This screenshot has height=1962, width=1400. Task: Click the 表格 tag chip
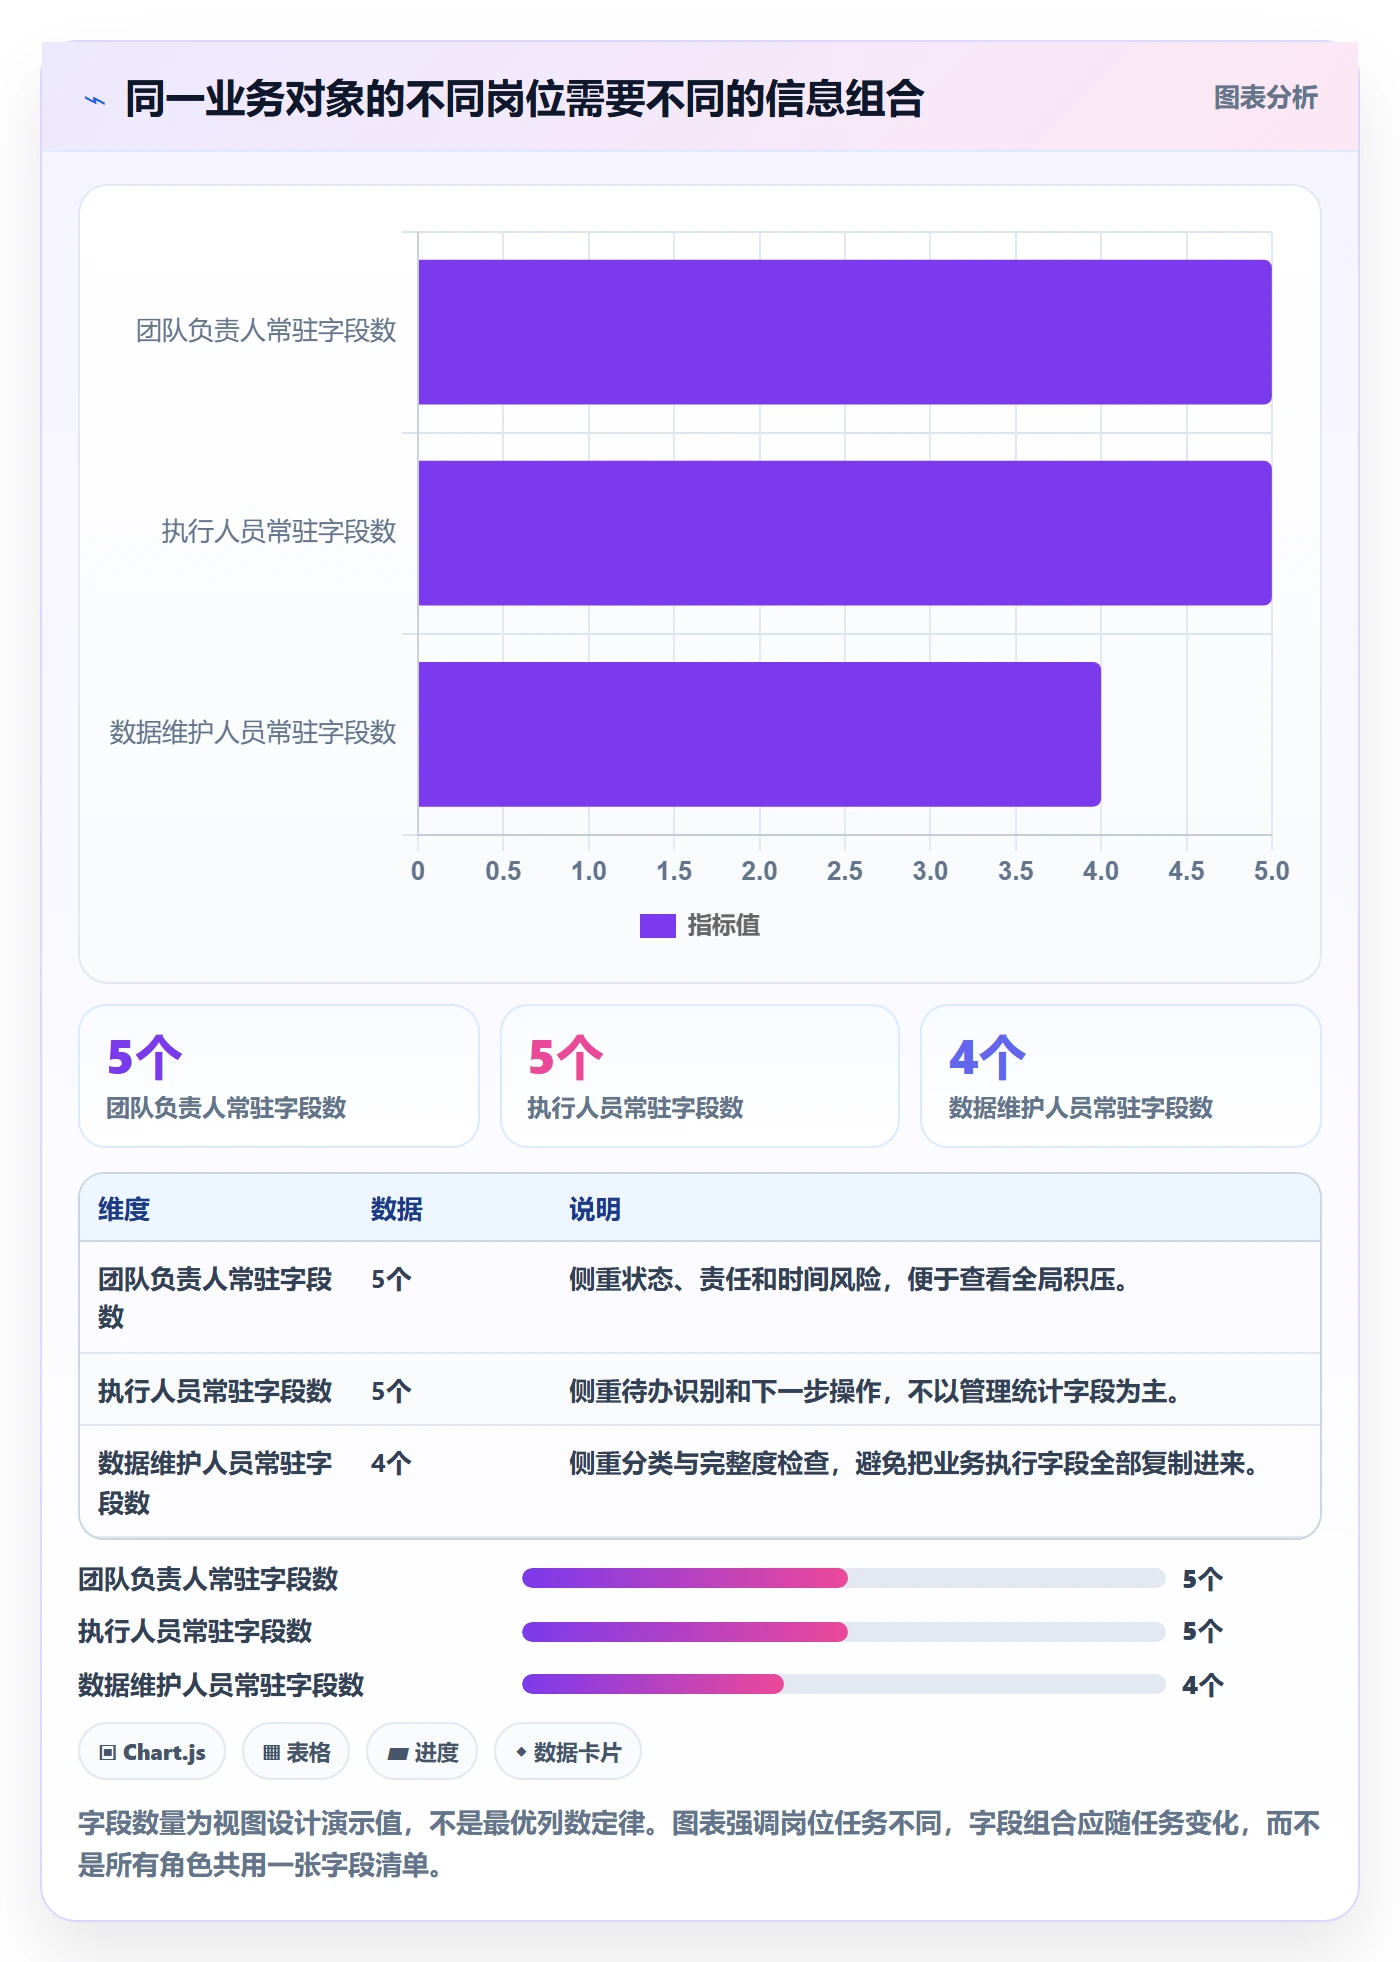[x=296, y=1752]
